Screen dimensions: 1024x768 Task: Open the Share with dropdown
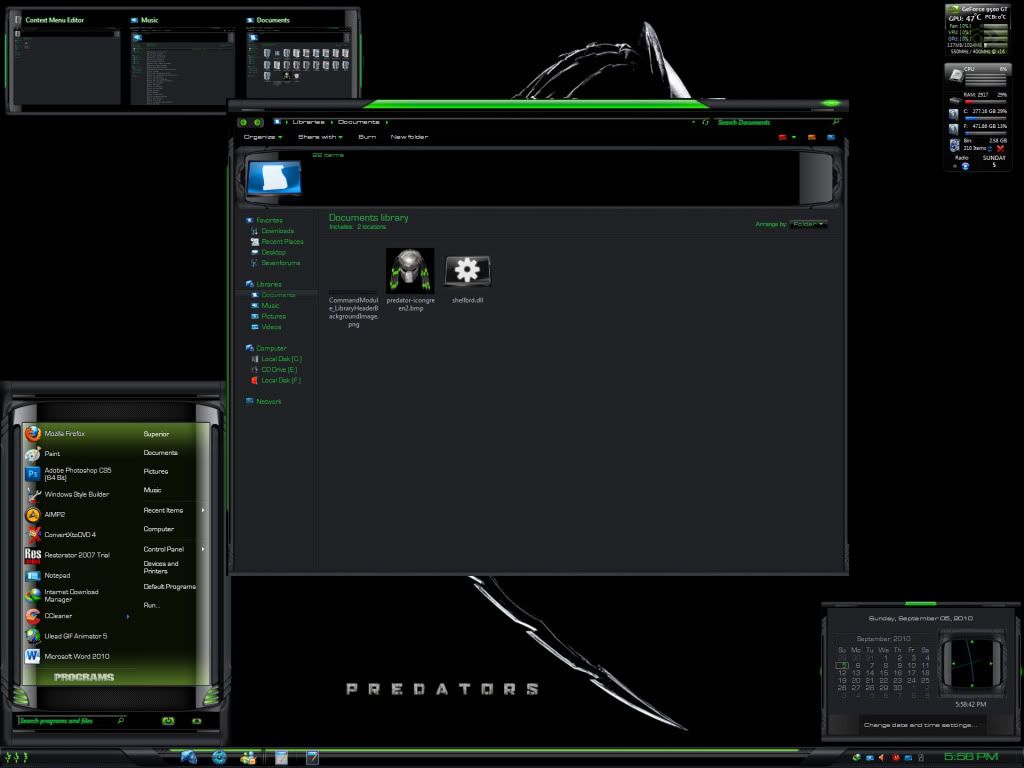pos(320,137)
